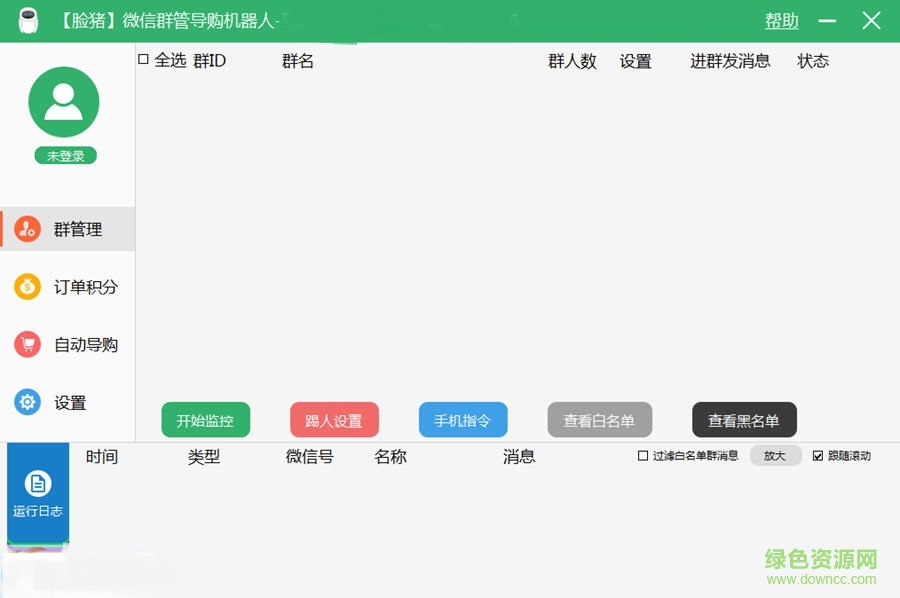Click the orange coin icon beside 订单积分
Screen dimensions: 900x598
click(25, 287)
